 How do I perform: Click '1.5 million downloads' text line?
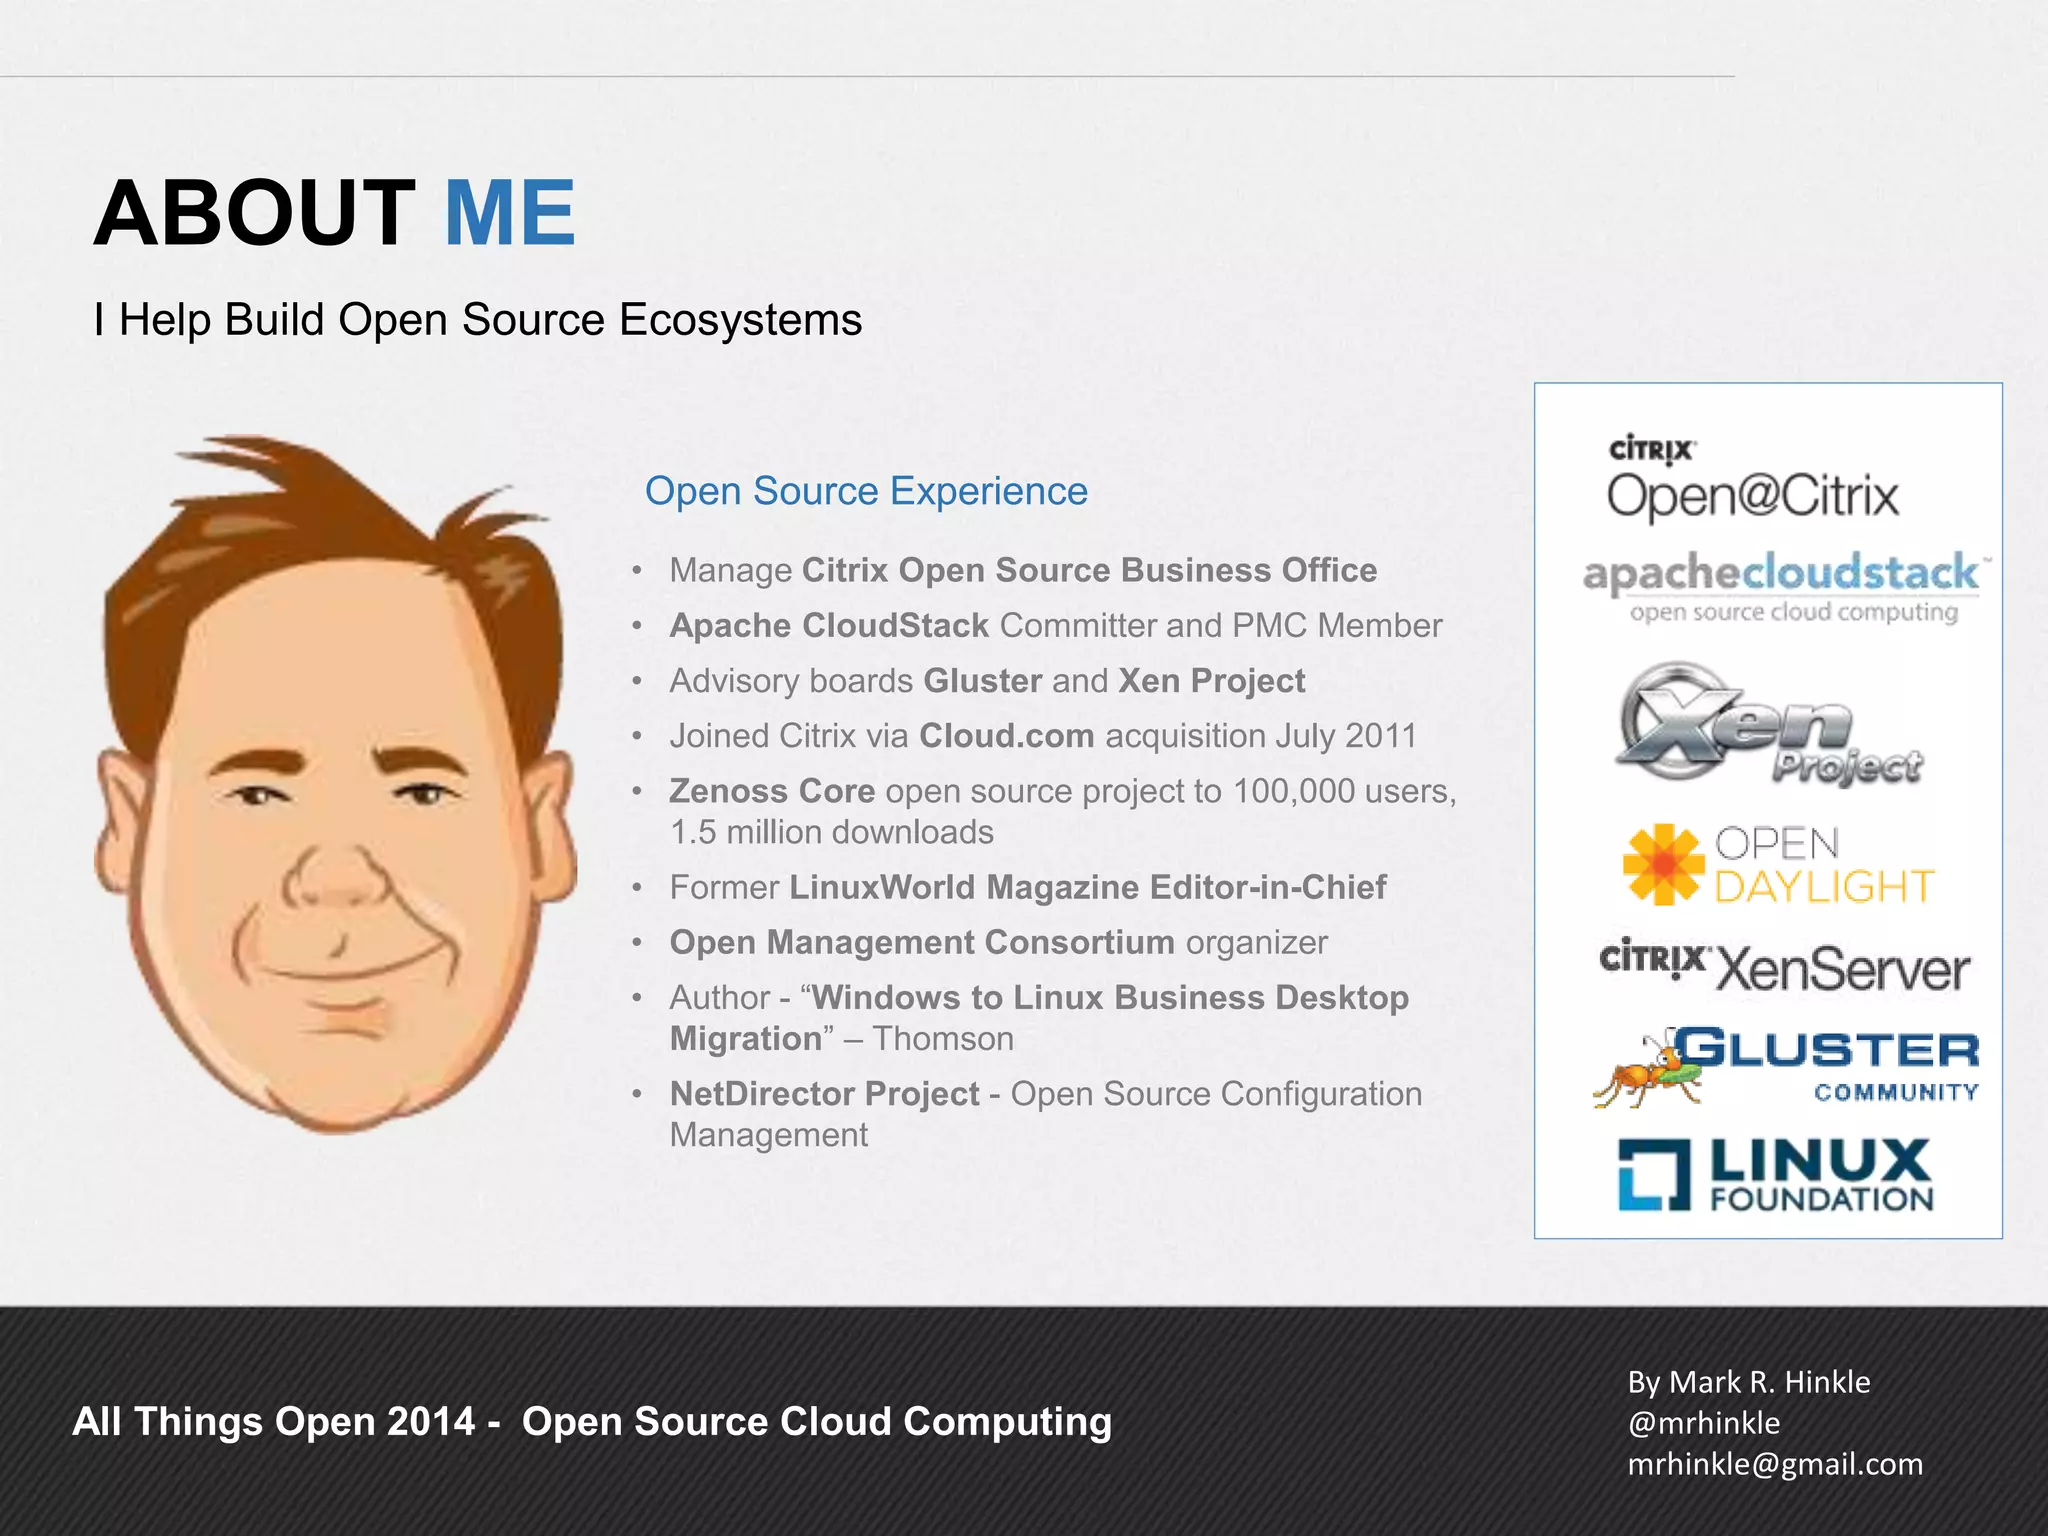click(832, 832)
